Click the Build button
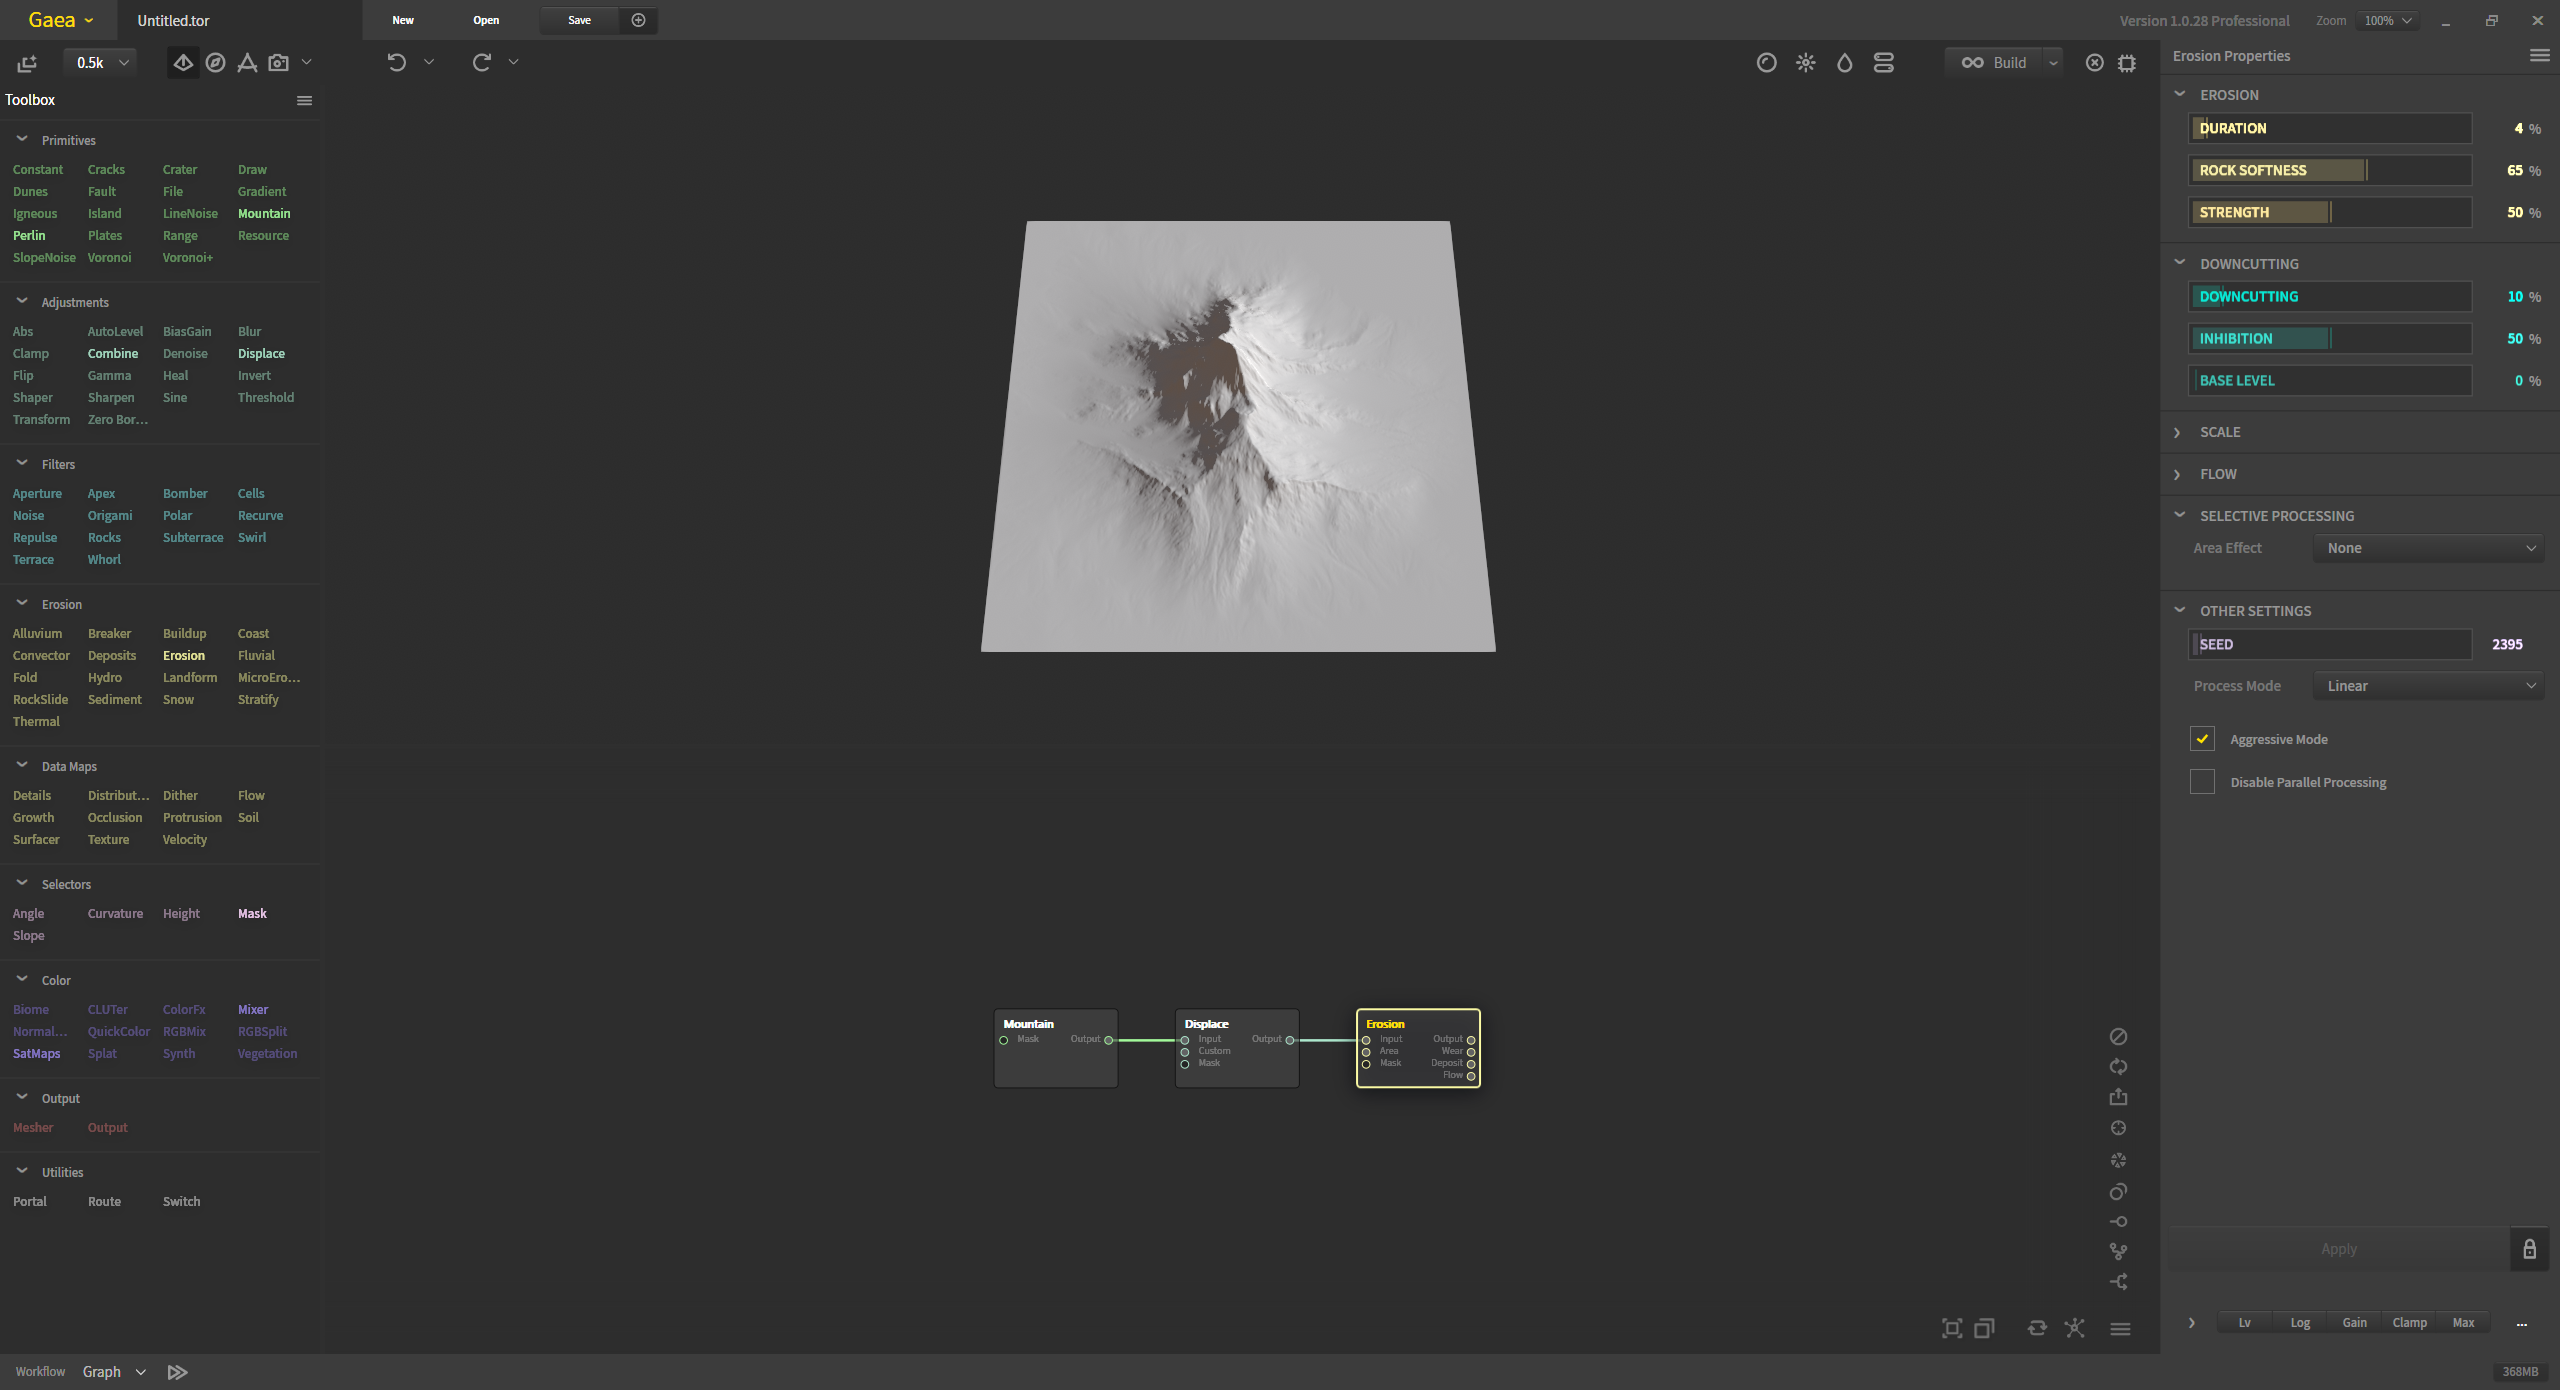The image size is (2560, 1390). [1995, 63]
